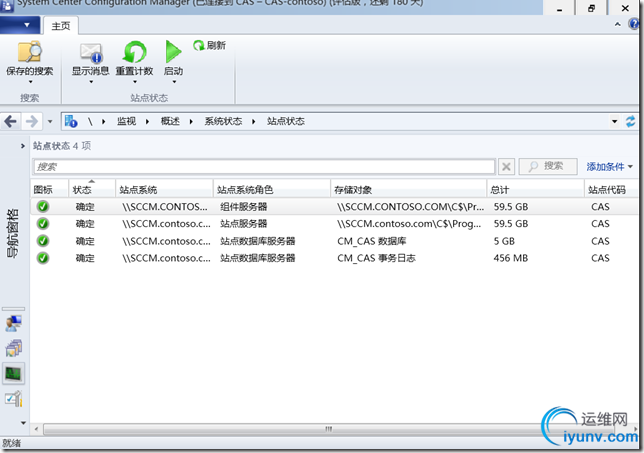Open Assets and Compliance workspace icon
Image resolution: width=644 pixels, height=453 pixels.
[x=14, y=323]
